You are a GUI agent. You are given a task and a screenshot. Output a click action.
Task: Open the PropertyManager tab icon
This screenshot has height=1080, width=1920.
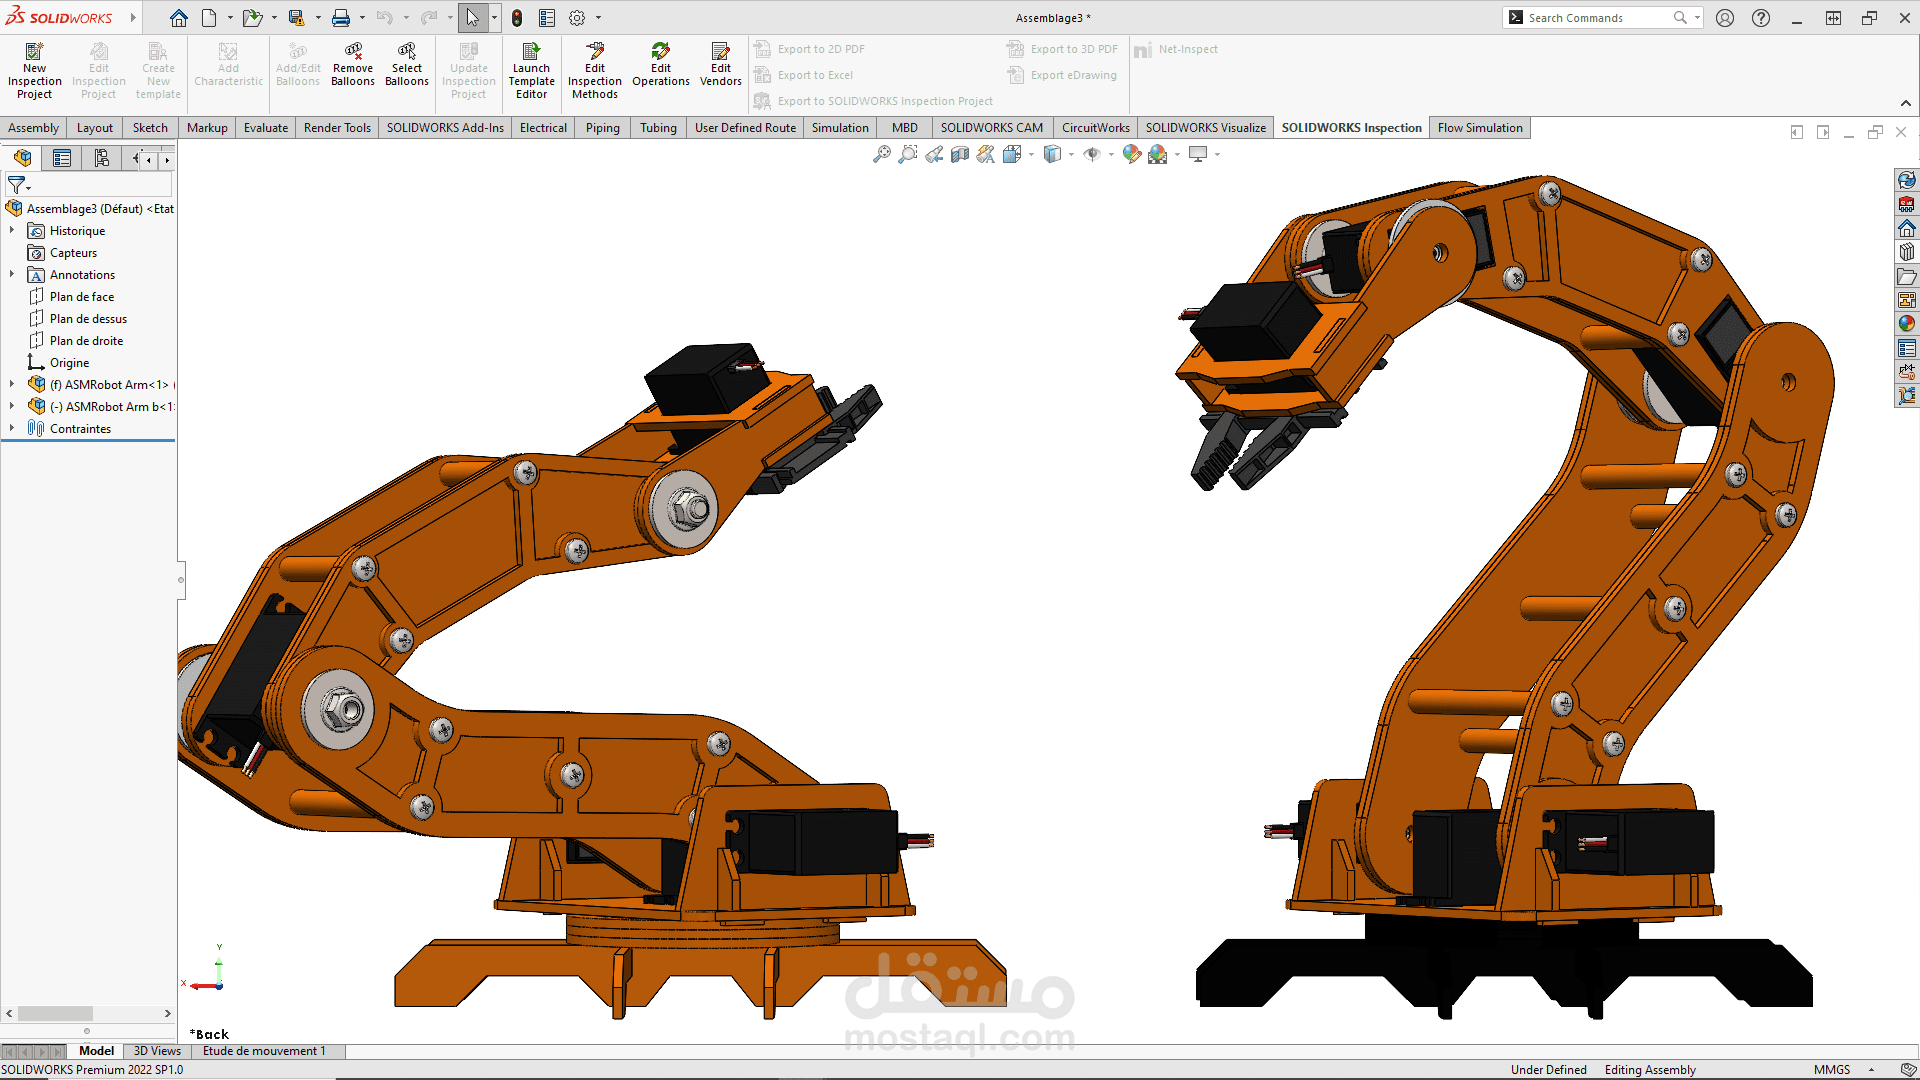pos(62,158)
